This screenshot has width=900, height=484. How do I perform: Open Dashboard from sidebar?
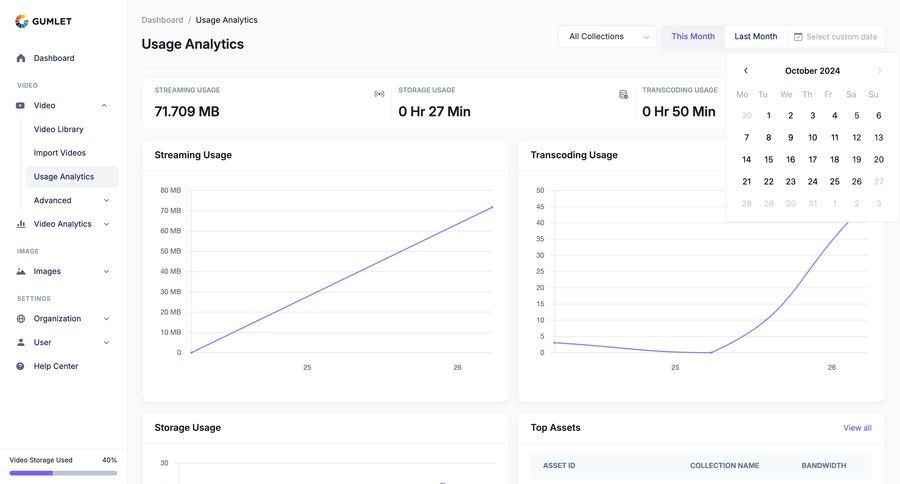(x=54, y=58)
